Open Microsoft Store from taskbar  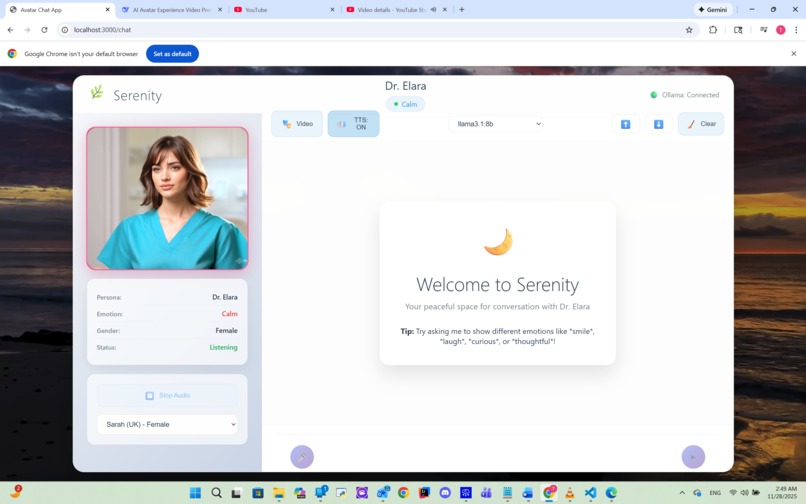point(258,493)
